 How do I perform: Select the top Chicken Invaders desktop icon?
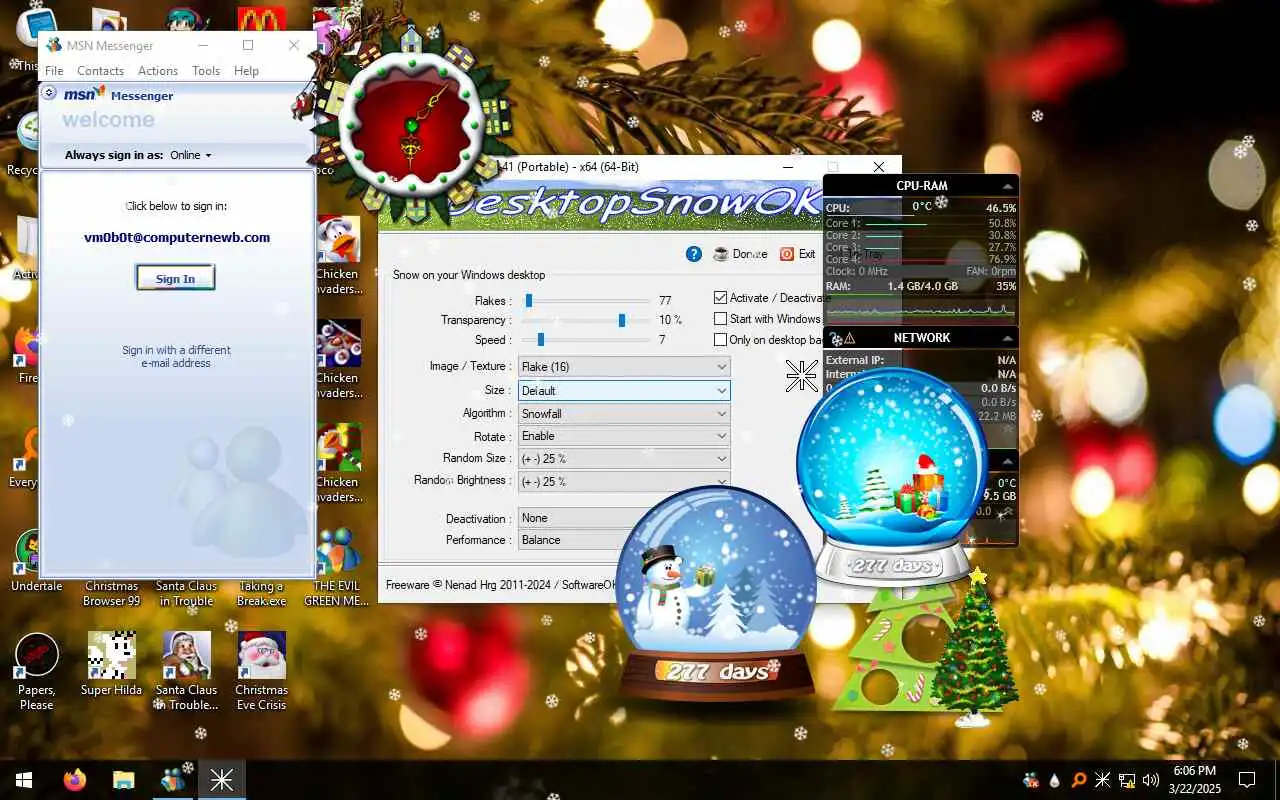click(x=337, y=256)
